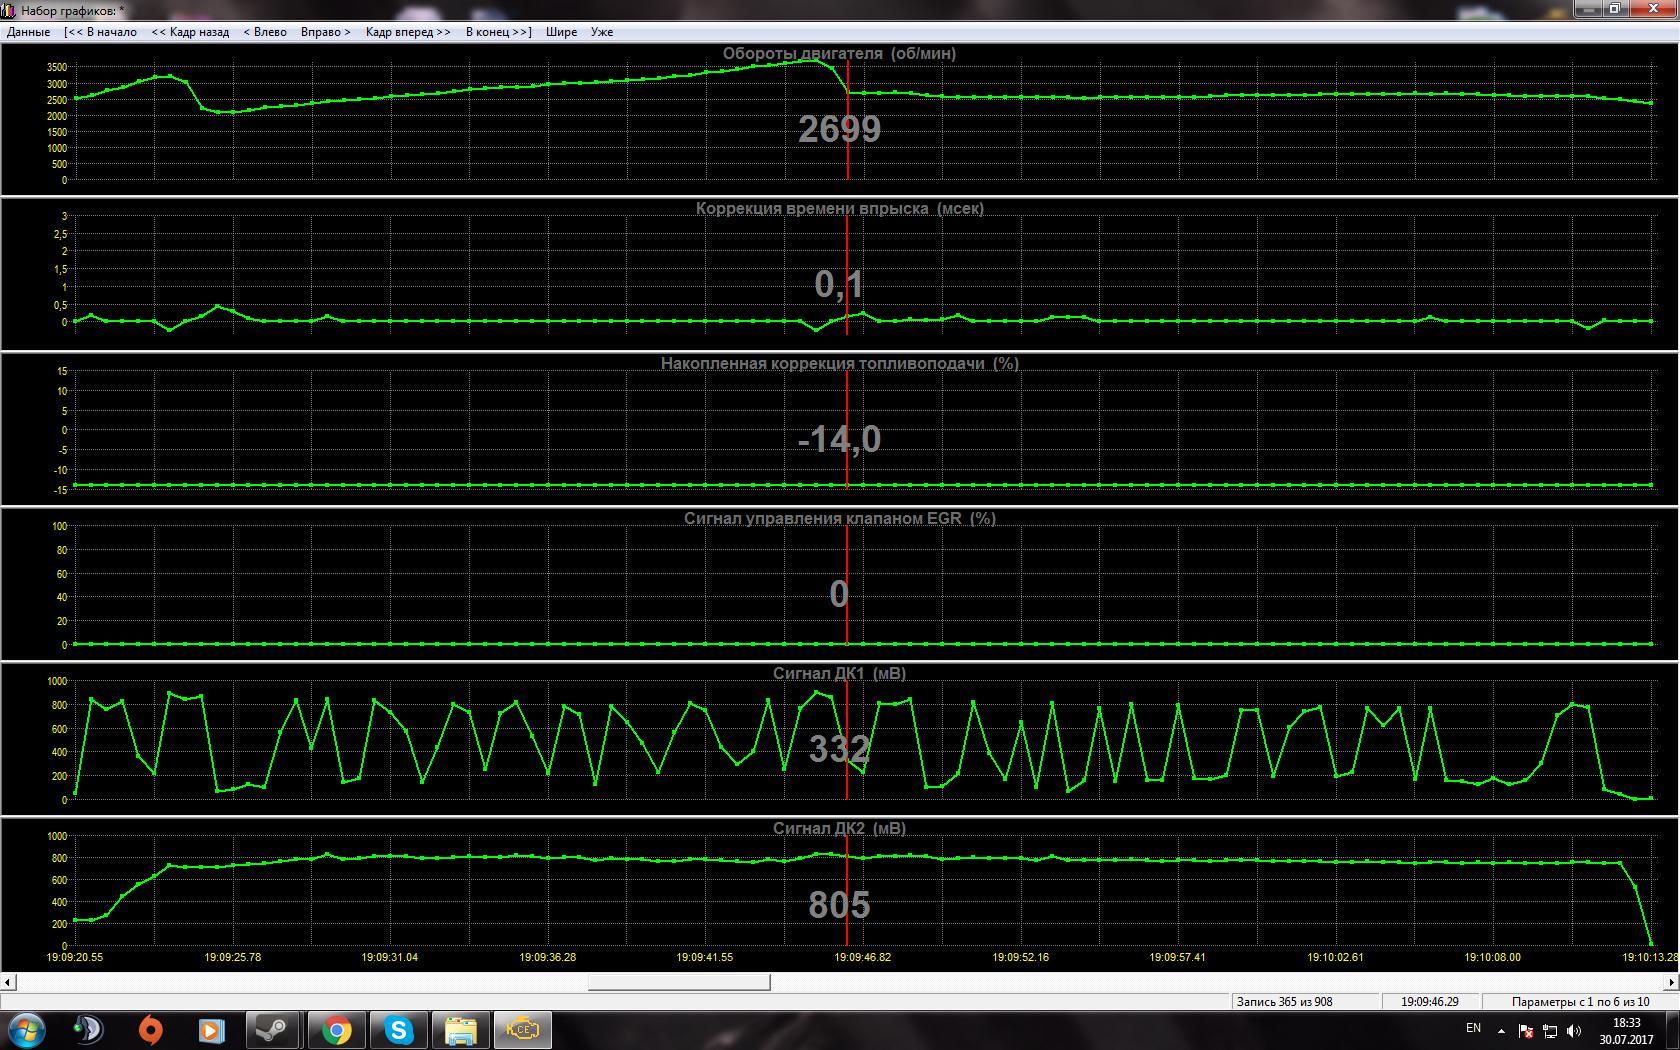Jump to end with В конец
This screenshot has width=1680, height=1050.
pos(498,32)
